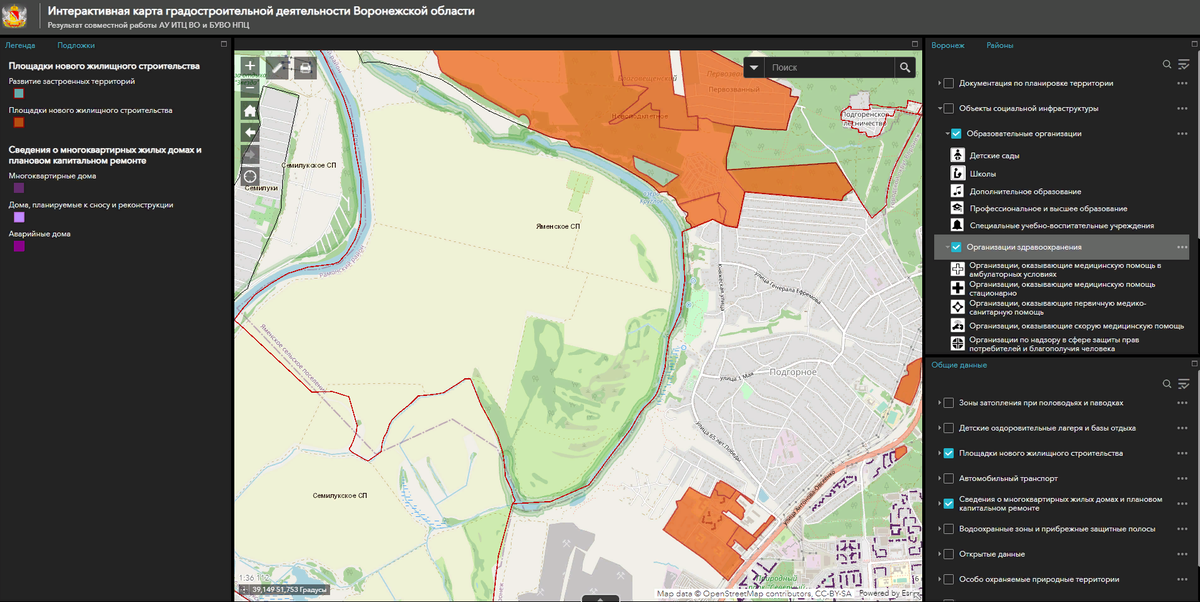This screenshot has height=602, width=1200.
Task: Click the Дополнительное образование music note icon
Action: click(957, 190)
